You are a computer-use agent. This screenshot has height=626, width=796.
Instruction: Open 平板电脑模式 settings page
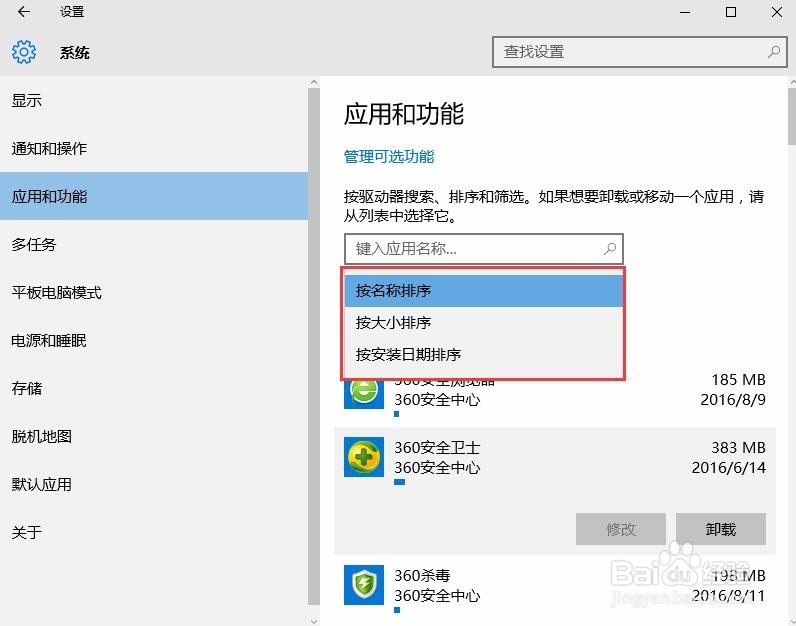tap(154, 292)
